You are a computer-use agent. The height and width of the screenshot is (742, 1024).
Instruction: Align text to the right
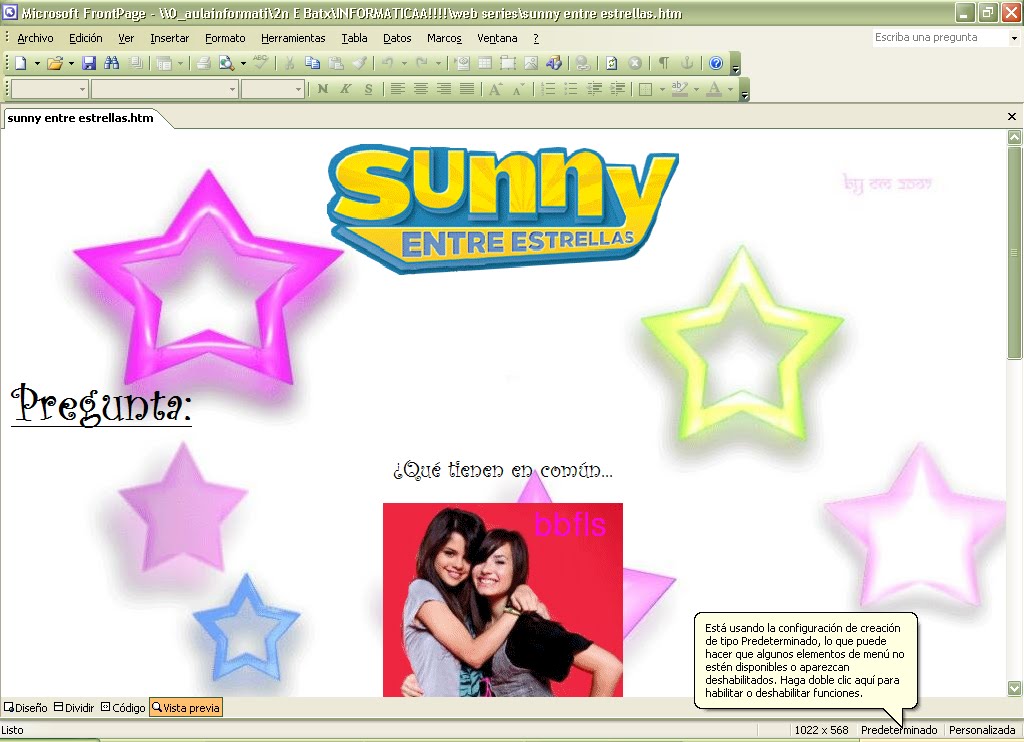pyautogui.click(x=443, y=89)
